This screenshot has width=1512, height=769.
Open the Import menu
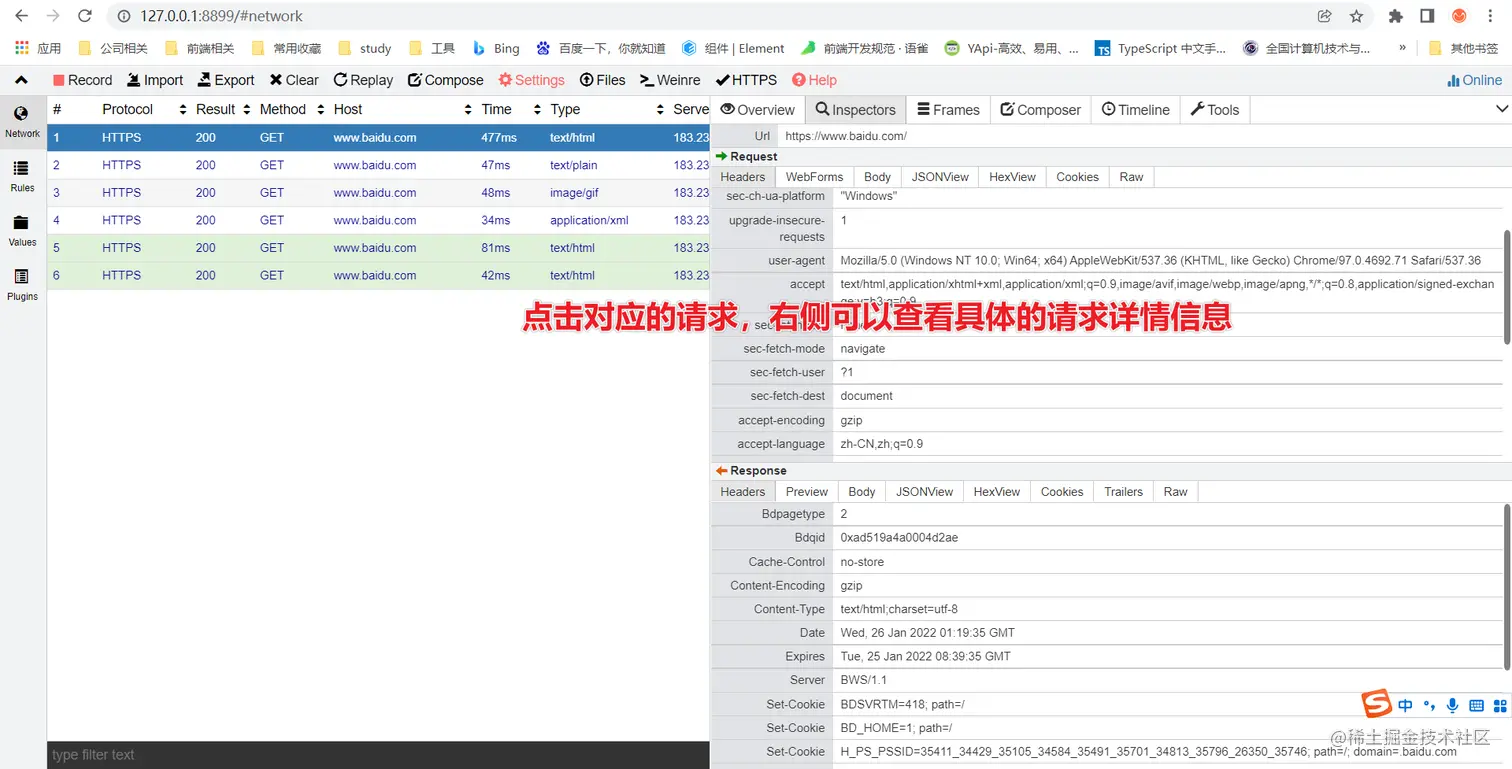(x=153, y=80)
